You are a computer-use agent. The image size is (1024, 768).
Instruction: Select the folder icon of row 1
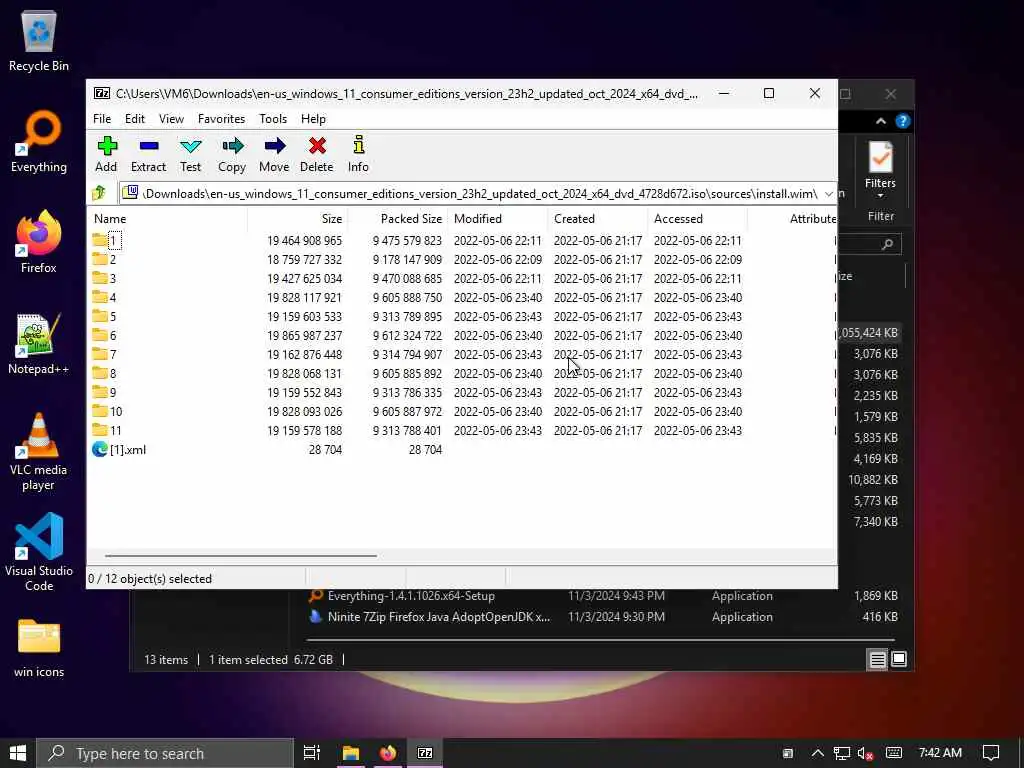coord(99,240)
